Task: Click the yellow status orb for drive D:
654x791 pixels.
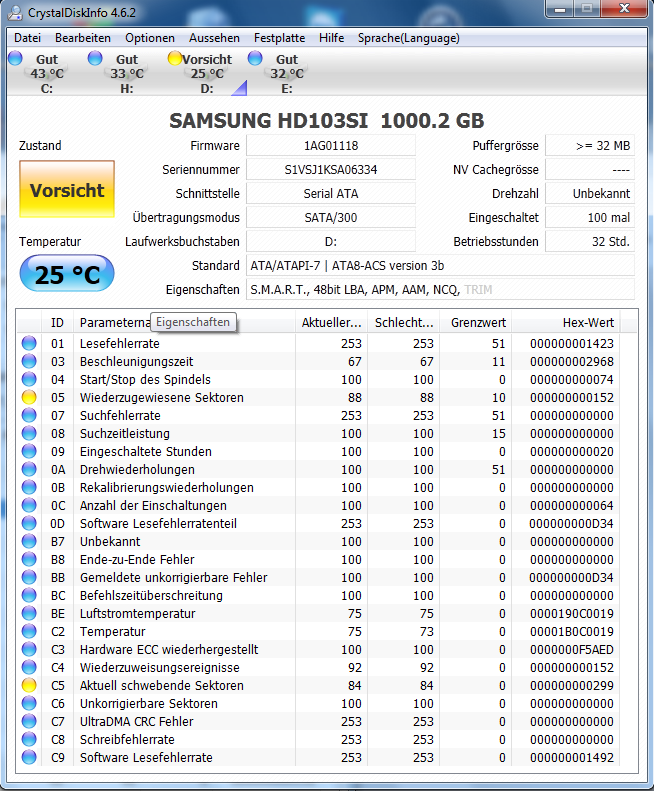Action: click(x=175, y=58)
